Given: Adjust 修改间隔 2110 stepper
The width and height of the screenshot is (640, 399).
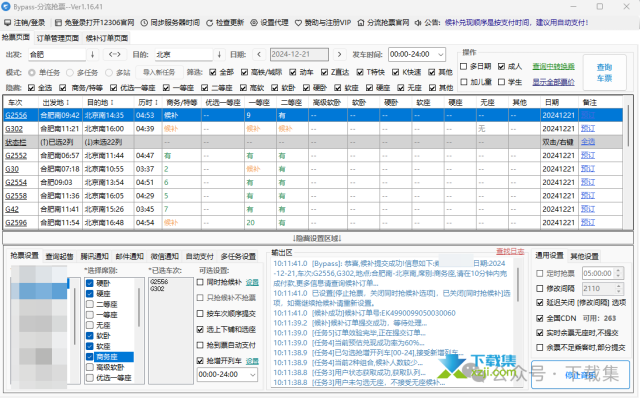Looking at the screenshot, I should click(x=618, y=289).
